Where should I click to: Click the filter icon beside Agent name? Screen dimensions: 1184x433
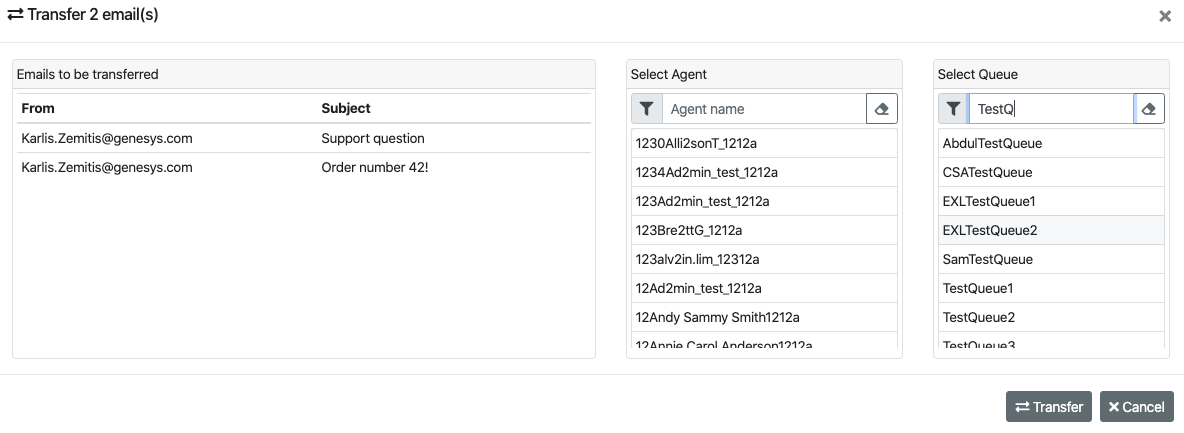click(647, 109)
